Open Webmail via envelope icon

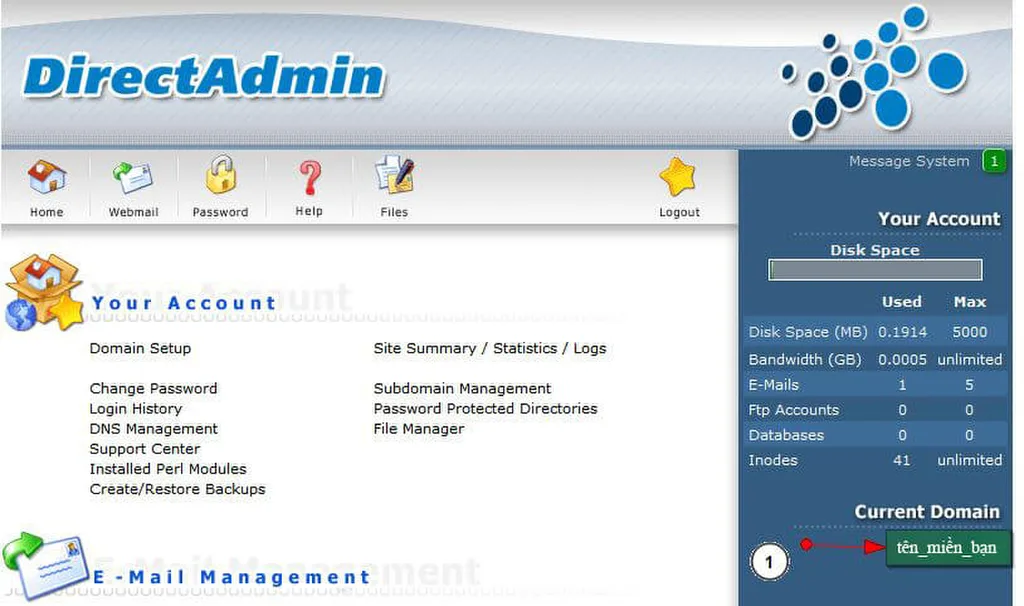pos(133,178)
